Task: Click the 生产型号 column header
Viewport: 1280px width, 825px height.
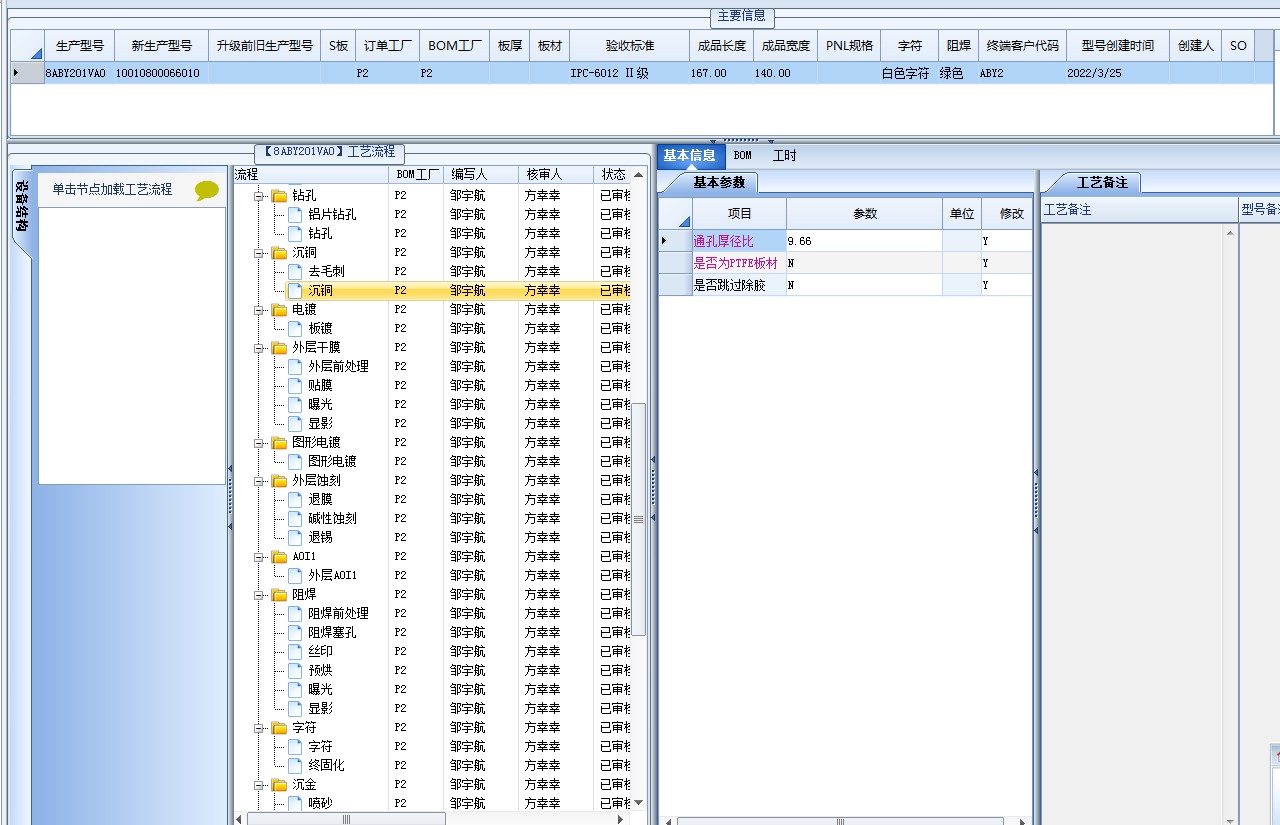Action: tap(80, 46)
